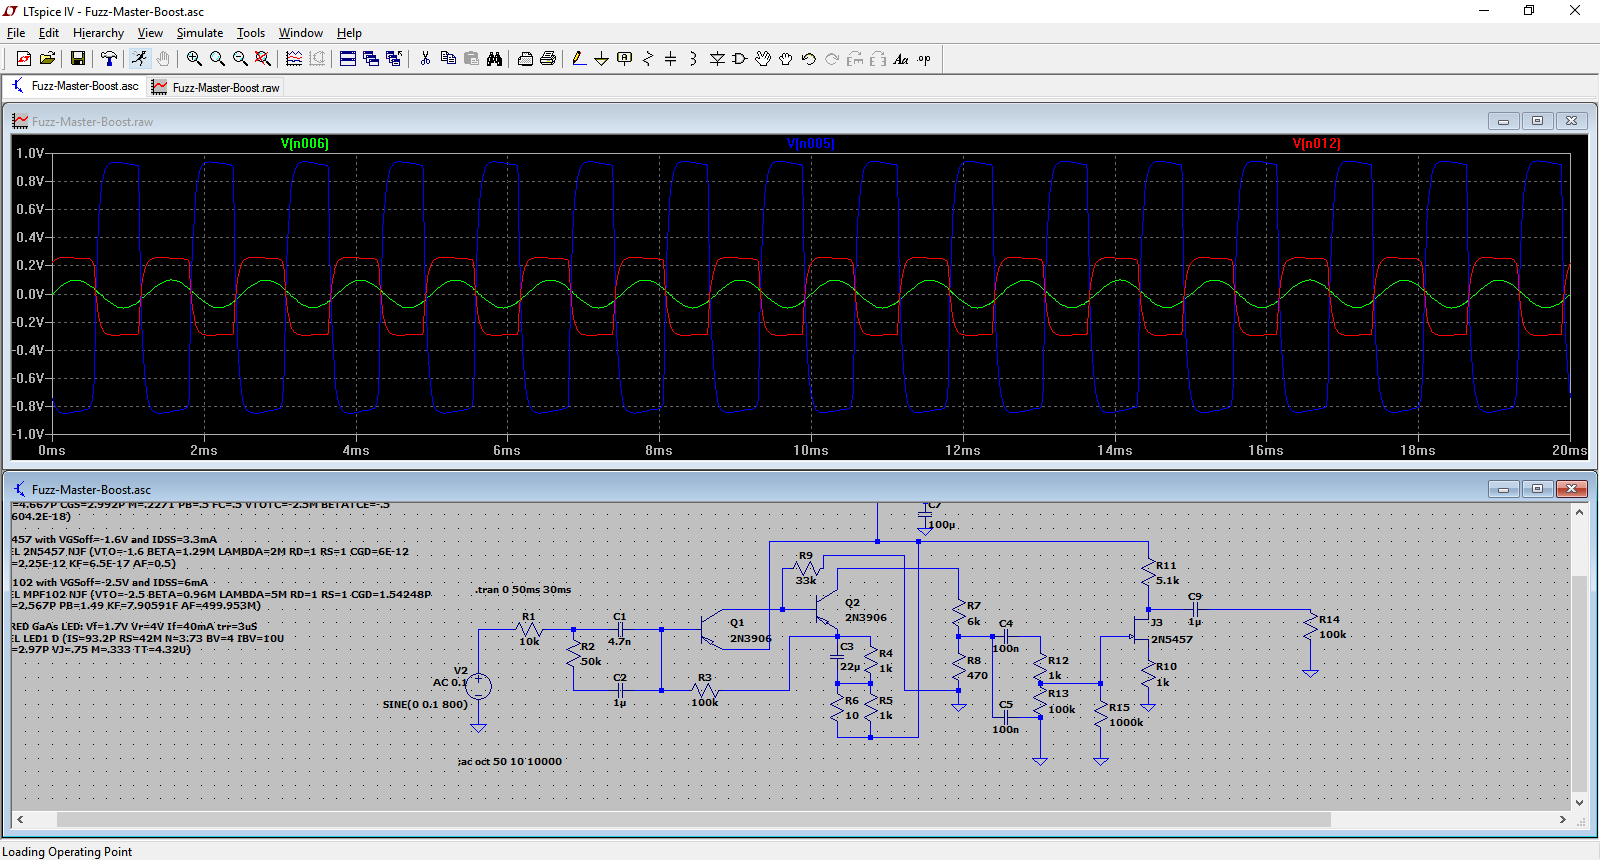Open the Simulate menu
Screen dimensions: 1600x860
pos(200,33)
